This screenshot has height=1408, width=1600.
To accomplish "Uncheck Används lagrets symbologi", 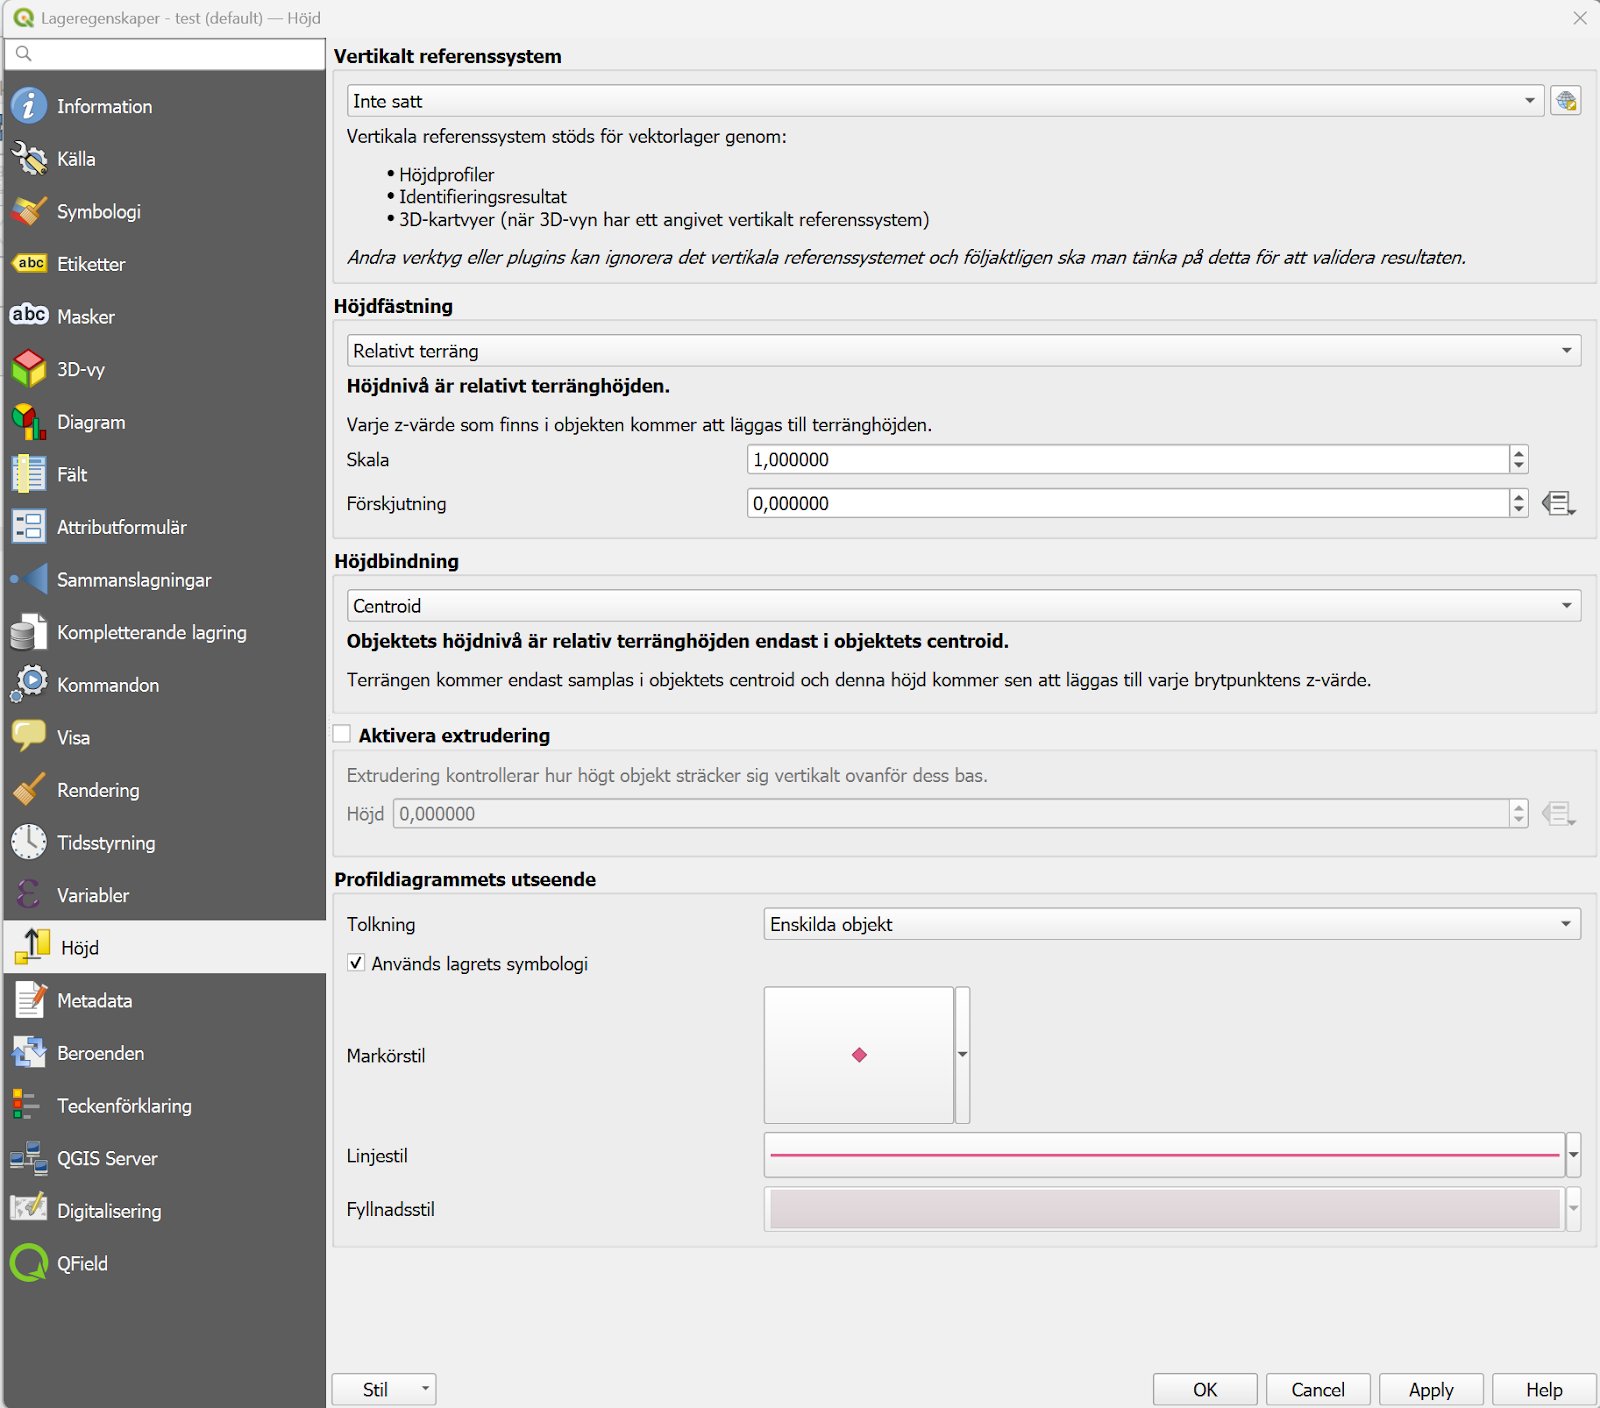I will coord(356,963).
